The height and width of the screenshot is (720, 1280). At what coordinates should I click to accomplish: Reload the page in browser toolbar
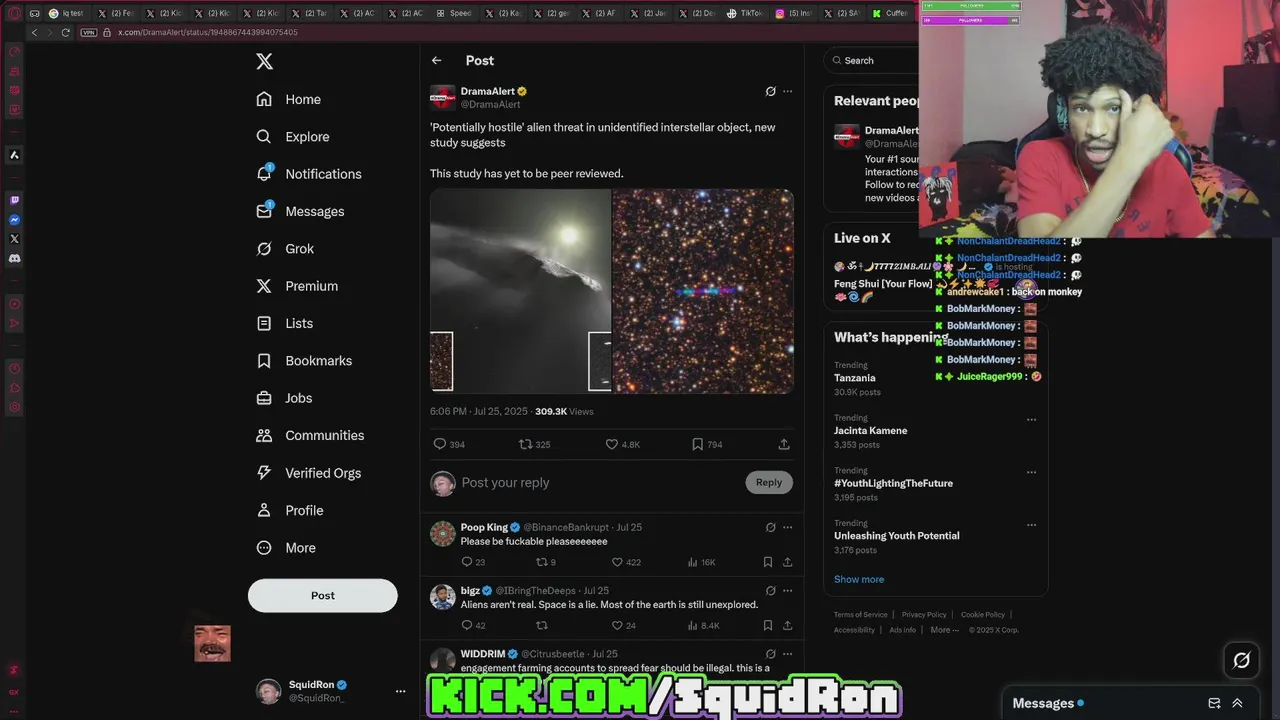click(66, 32)
